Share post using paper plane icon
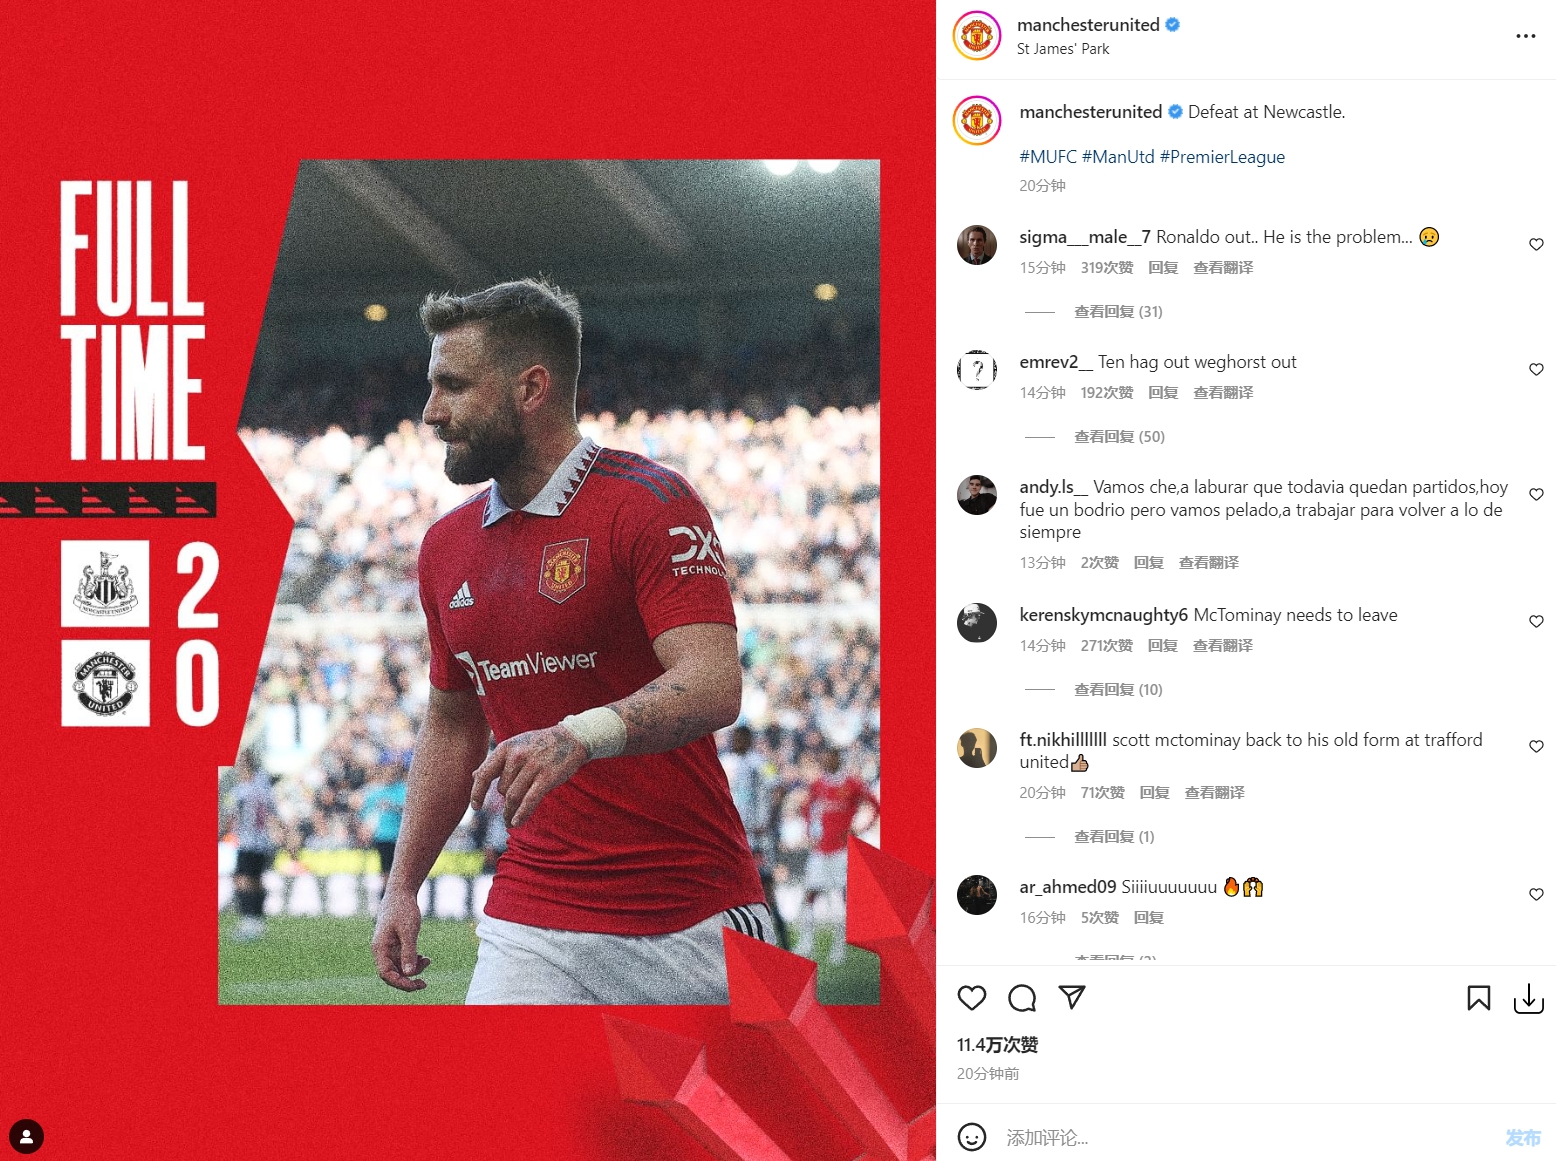 point(1072,997)
